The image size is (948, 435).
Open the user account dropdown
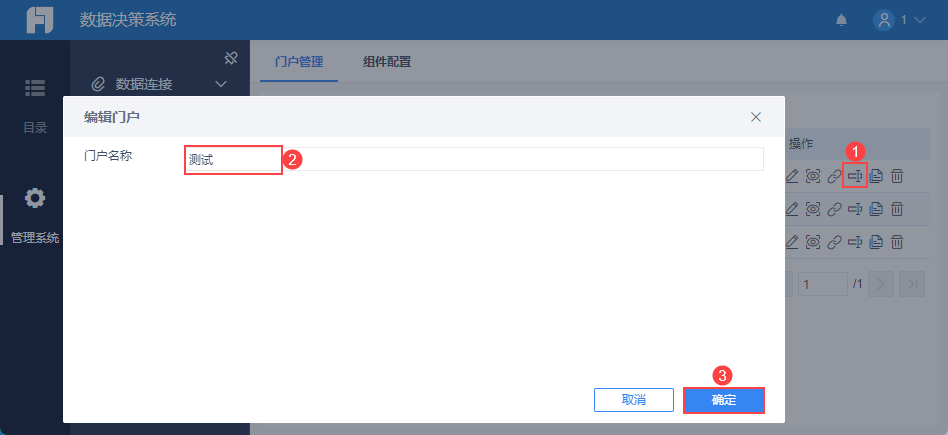899,20
